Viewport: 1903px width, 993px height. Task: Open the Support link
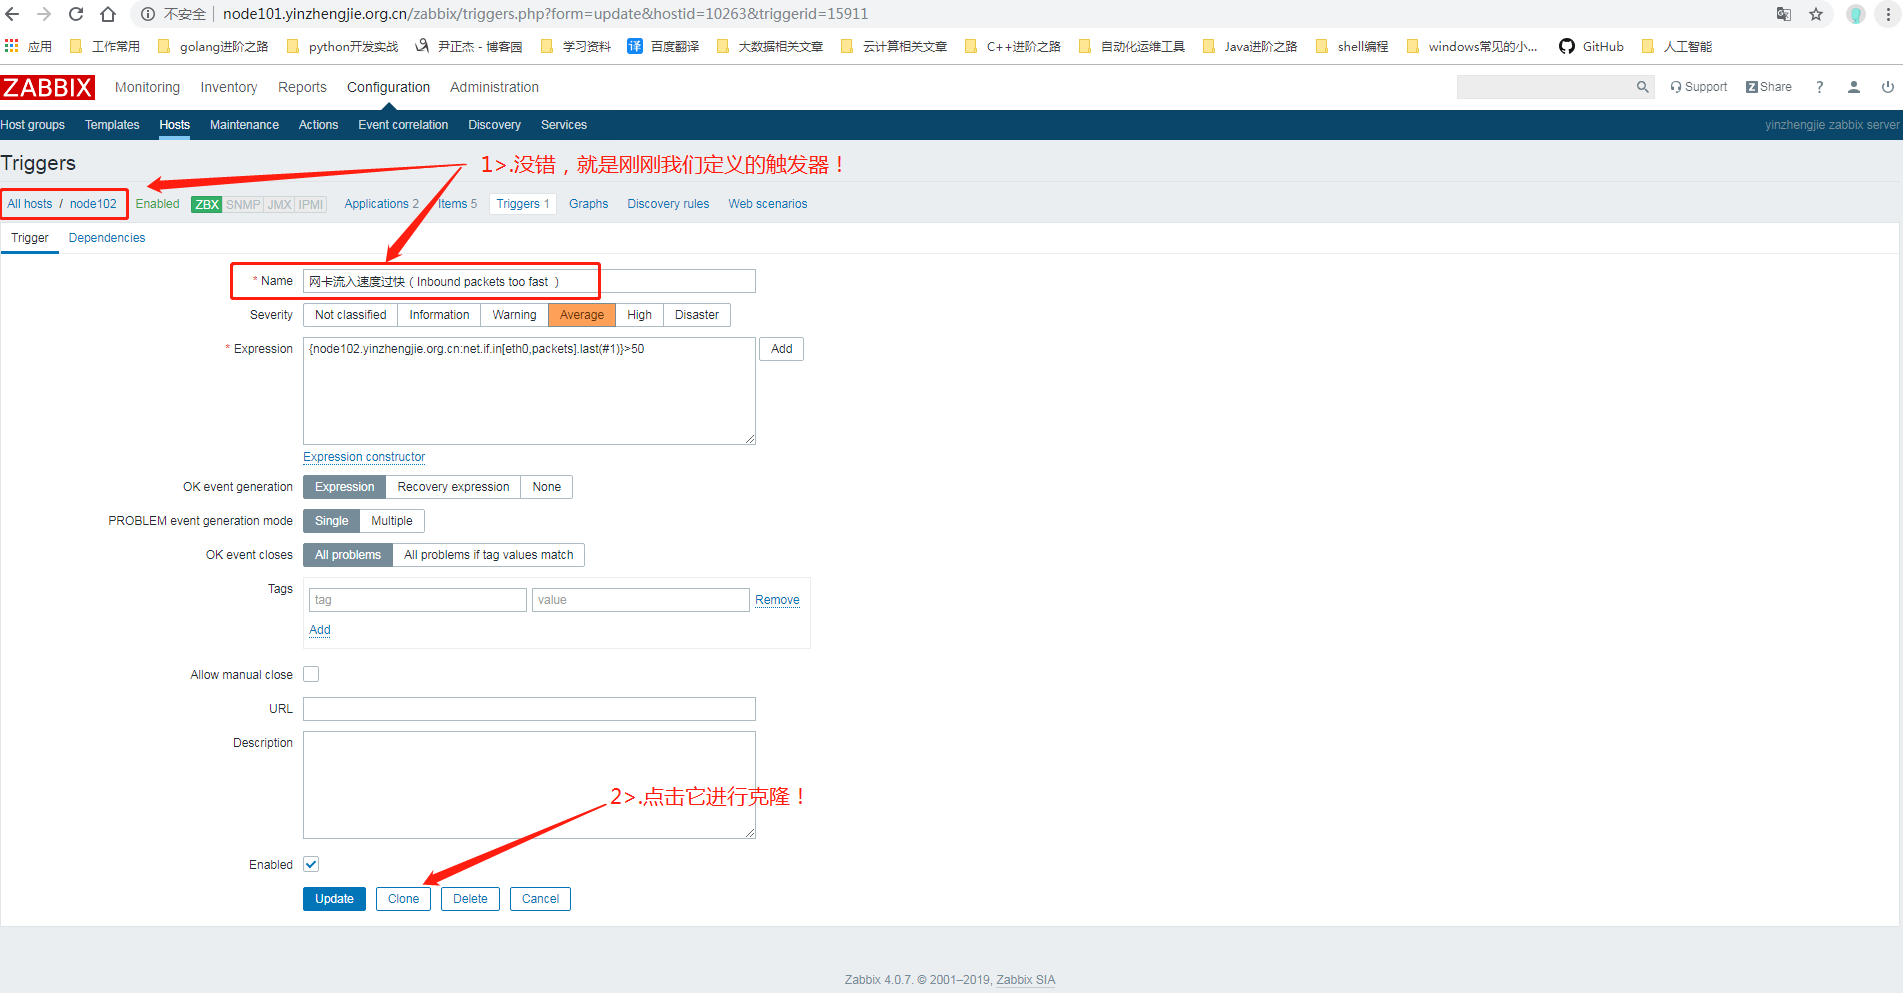1699,87
